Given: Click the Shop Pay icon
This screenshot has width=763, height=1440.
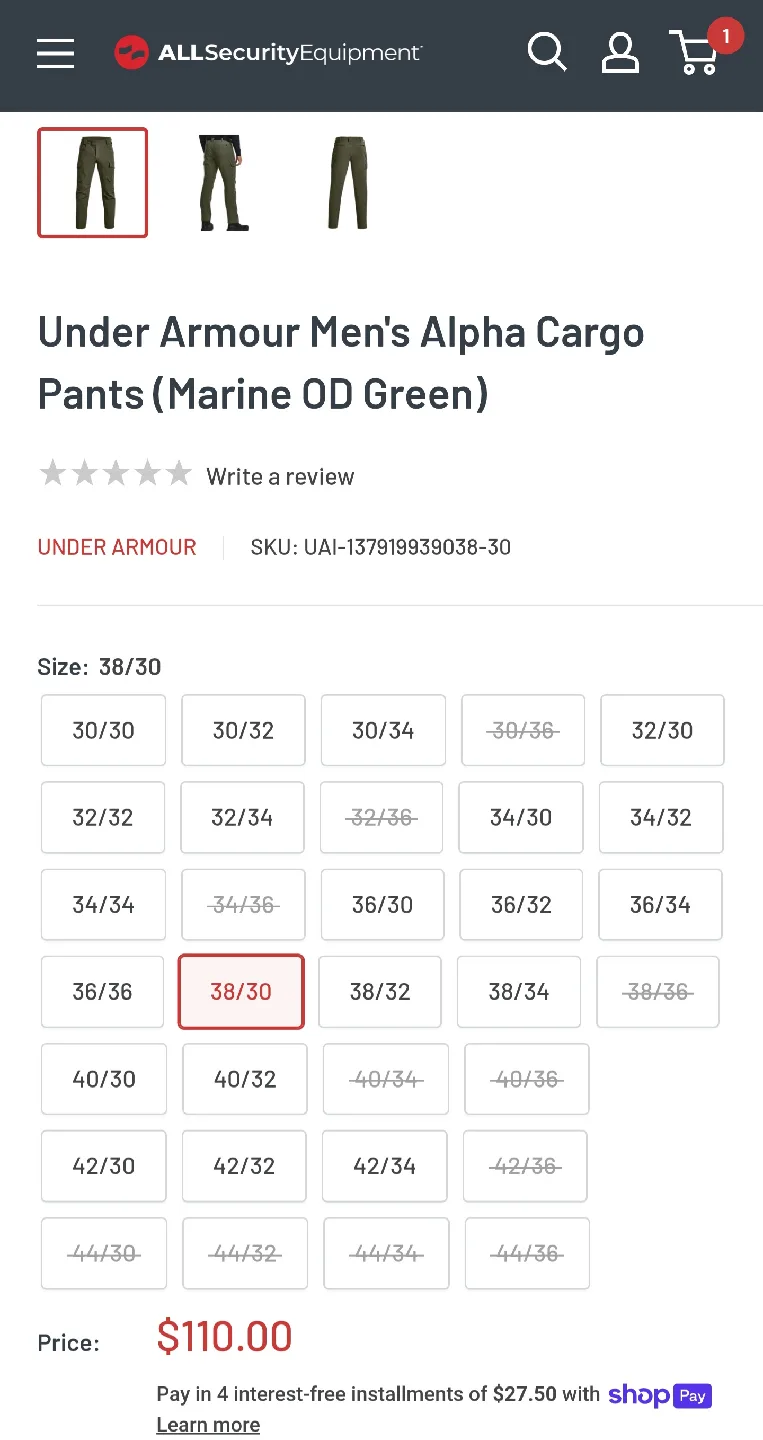Looking at the screenshot, I should [660, 1395].
